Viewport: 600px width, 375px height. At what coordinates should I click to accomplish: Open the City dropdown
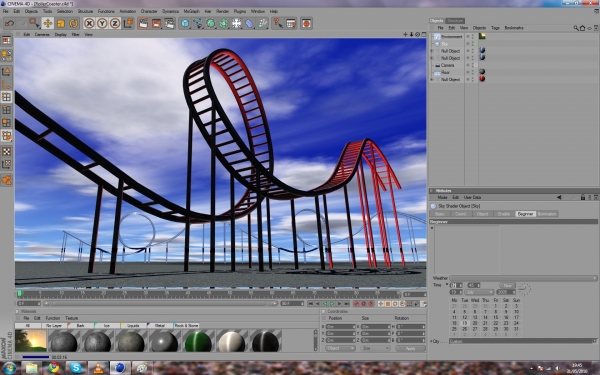523,341
